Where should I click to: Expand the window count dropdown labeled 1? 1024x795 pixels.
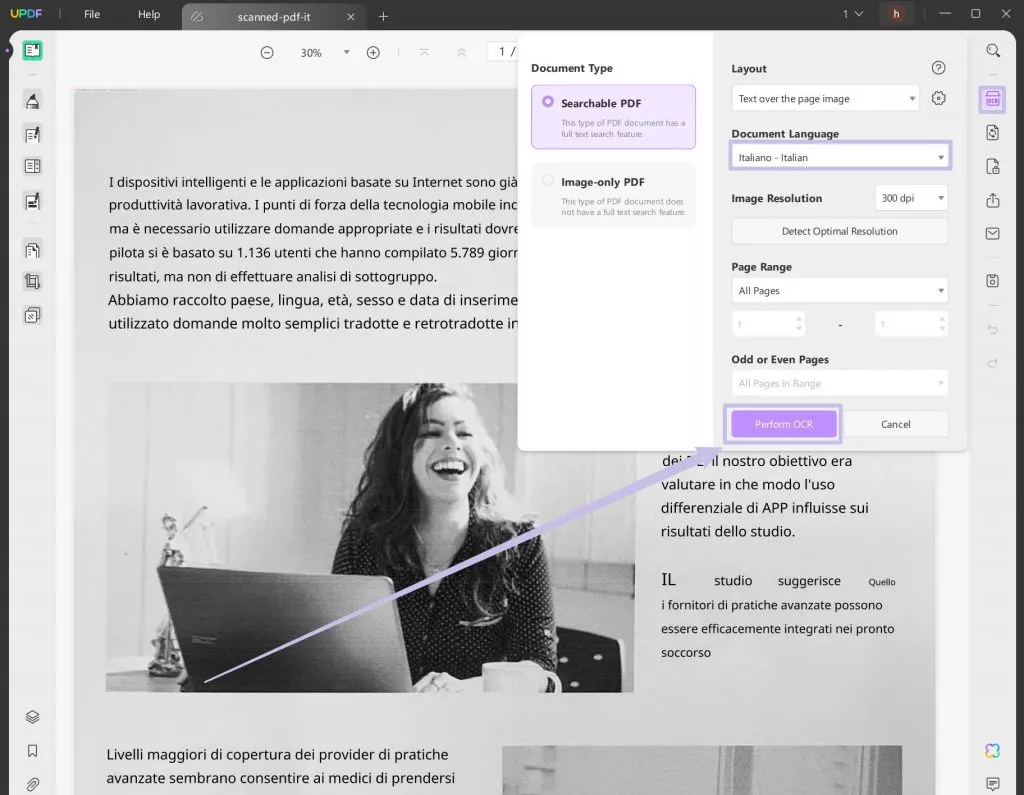click(852, 14)
